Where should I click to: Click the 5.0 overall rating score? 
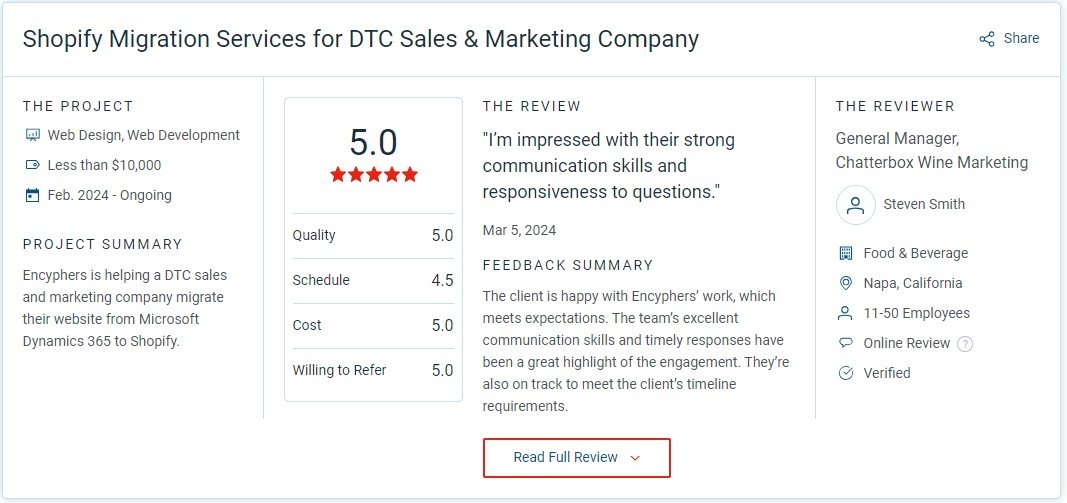click(373, 142)
